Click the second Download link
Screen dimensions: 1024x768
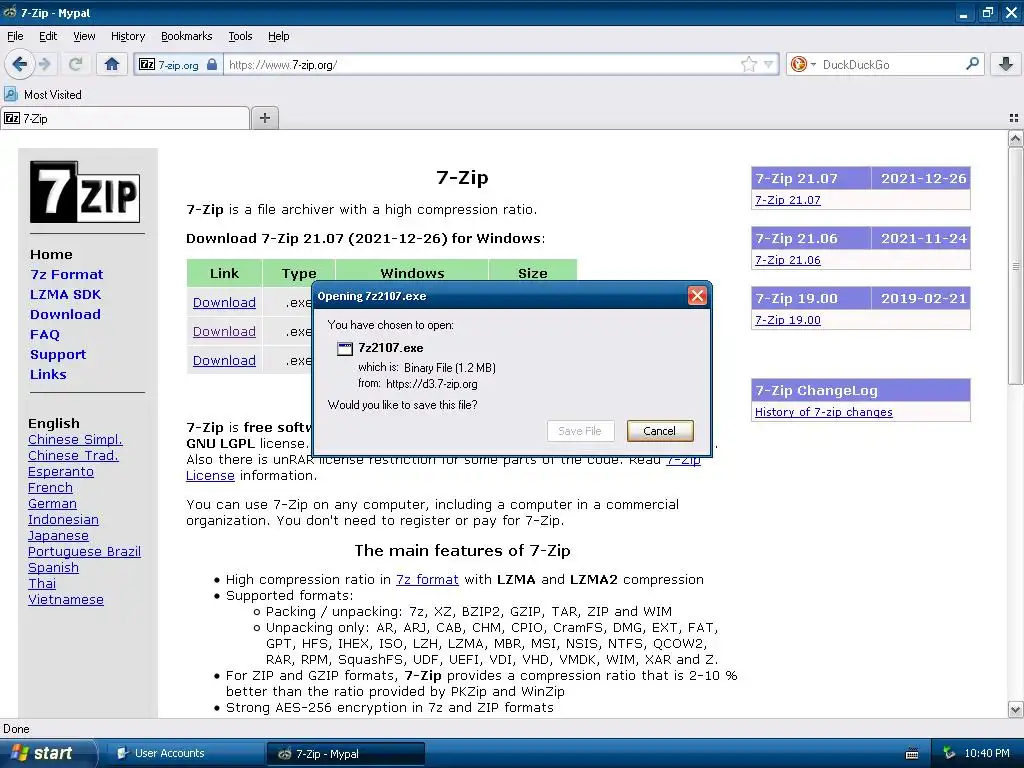(x=224, y=331)
